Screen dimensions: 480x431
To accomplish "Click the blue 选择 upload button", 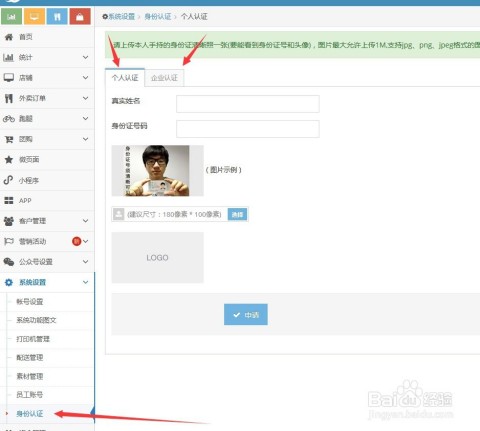I will pyautogui.click(x=237, y=214).
